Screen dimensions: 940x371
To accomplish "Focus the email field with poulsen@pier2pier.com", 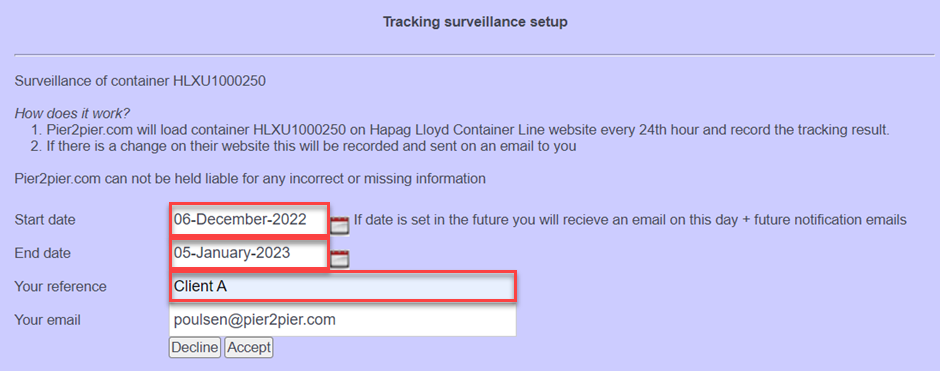I will [342, 320].
